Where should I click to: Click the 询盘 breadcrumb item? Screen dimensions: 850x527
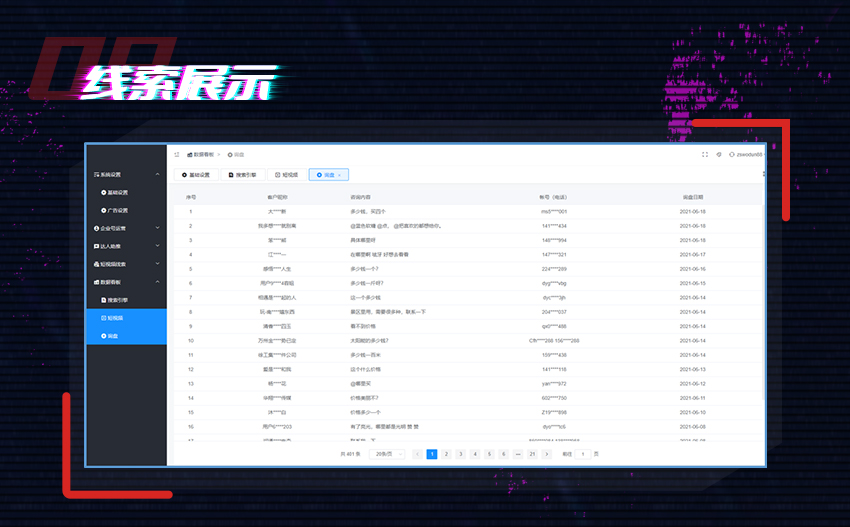[236, 155]
